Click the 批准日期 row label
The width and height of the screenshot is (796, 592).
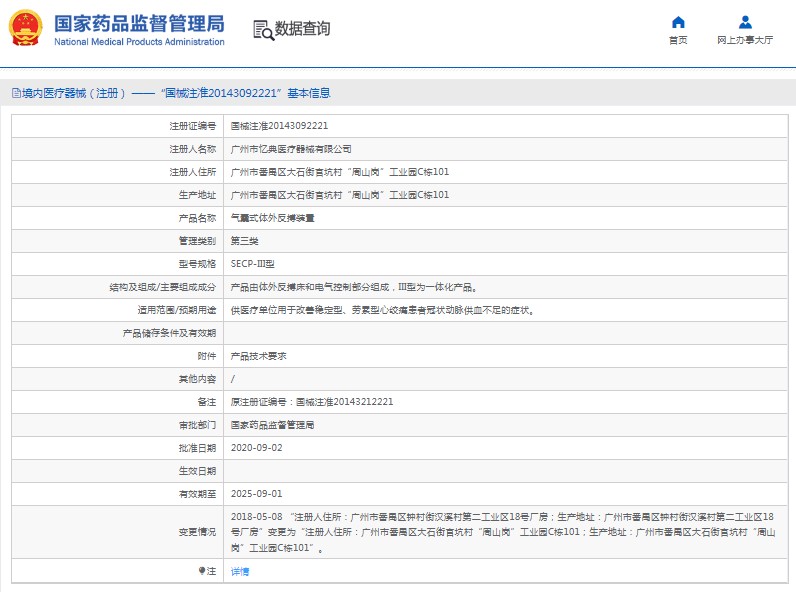click(197, 448)
